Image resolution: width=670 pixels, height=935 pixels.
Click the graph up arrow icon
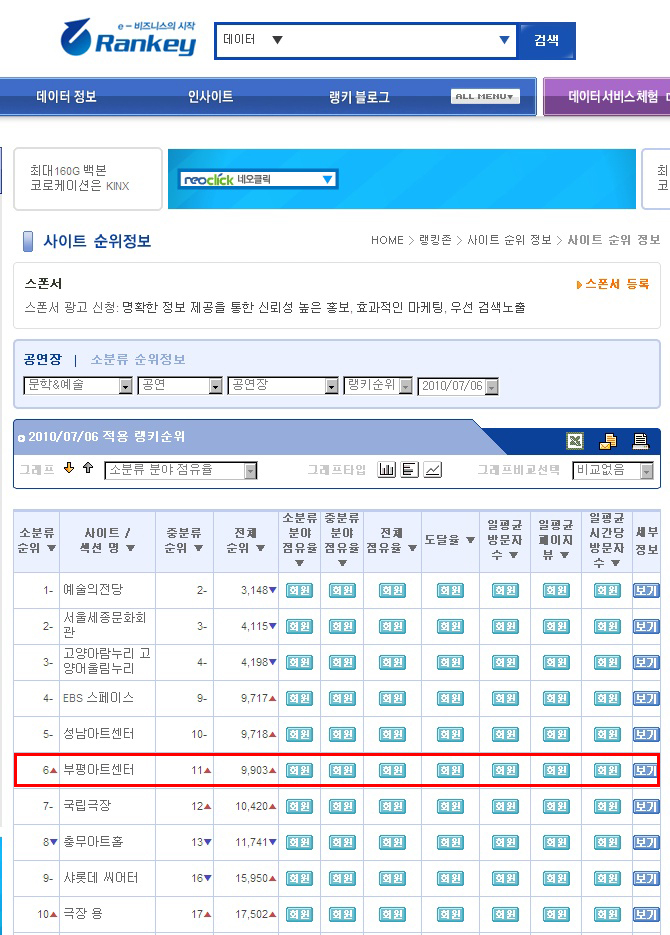point(88,468)
